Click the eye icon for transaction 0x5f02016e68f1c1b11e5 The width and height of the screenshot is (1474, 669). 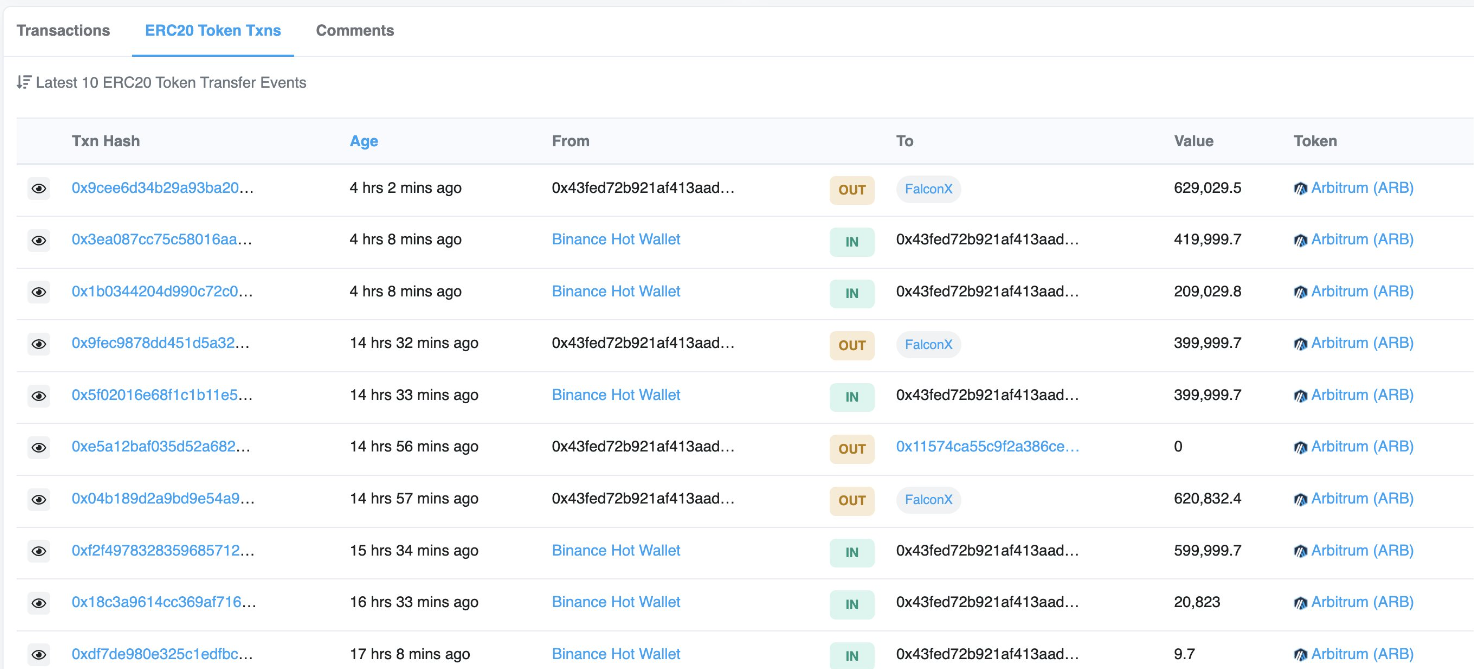(39, 396)
